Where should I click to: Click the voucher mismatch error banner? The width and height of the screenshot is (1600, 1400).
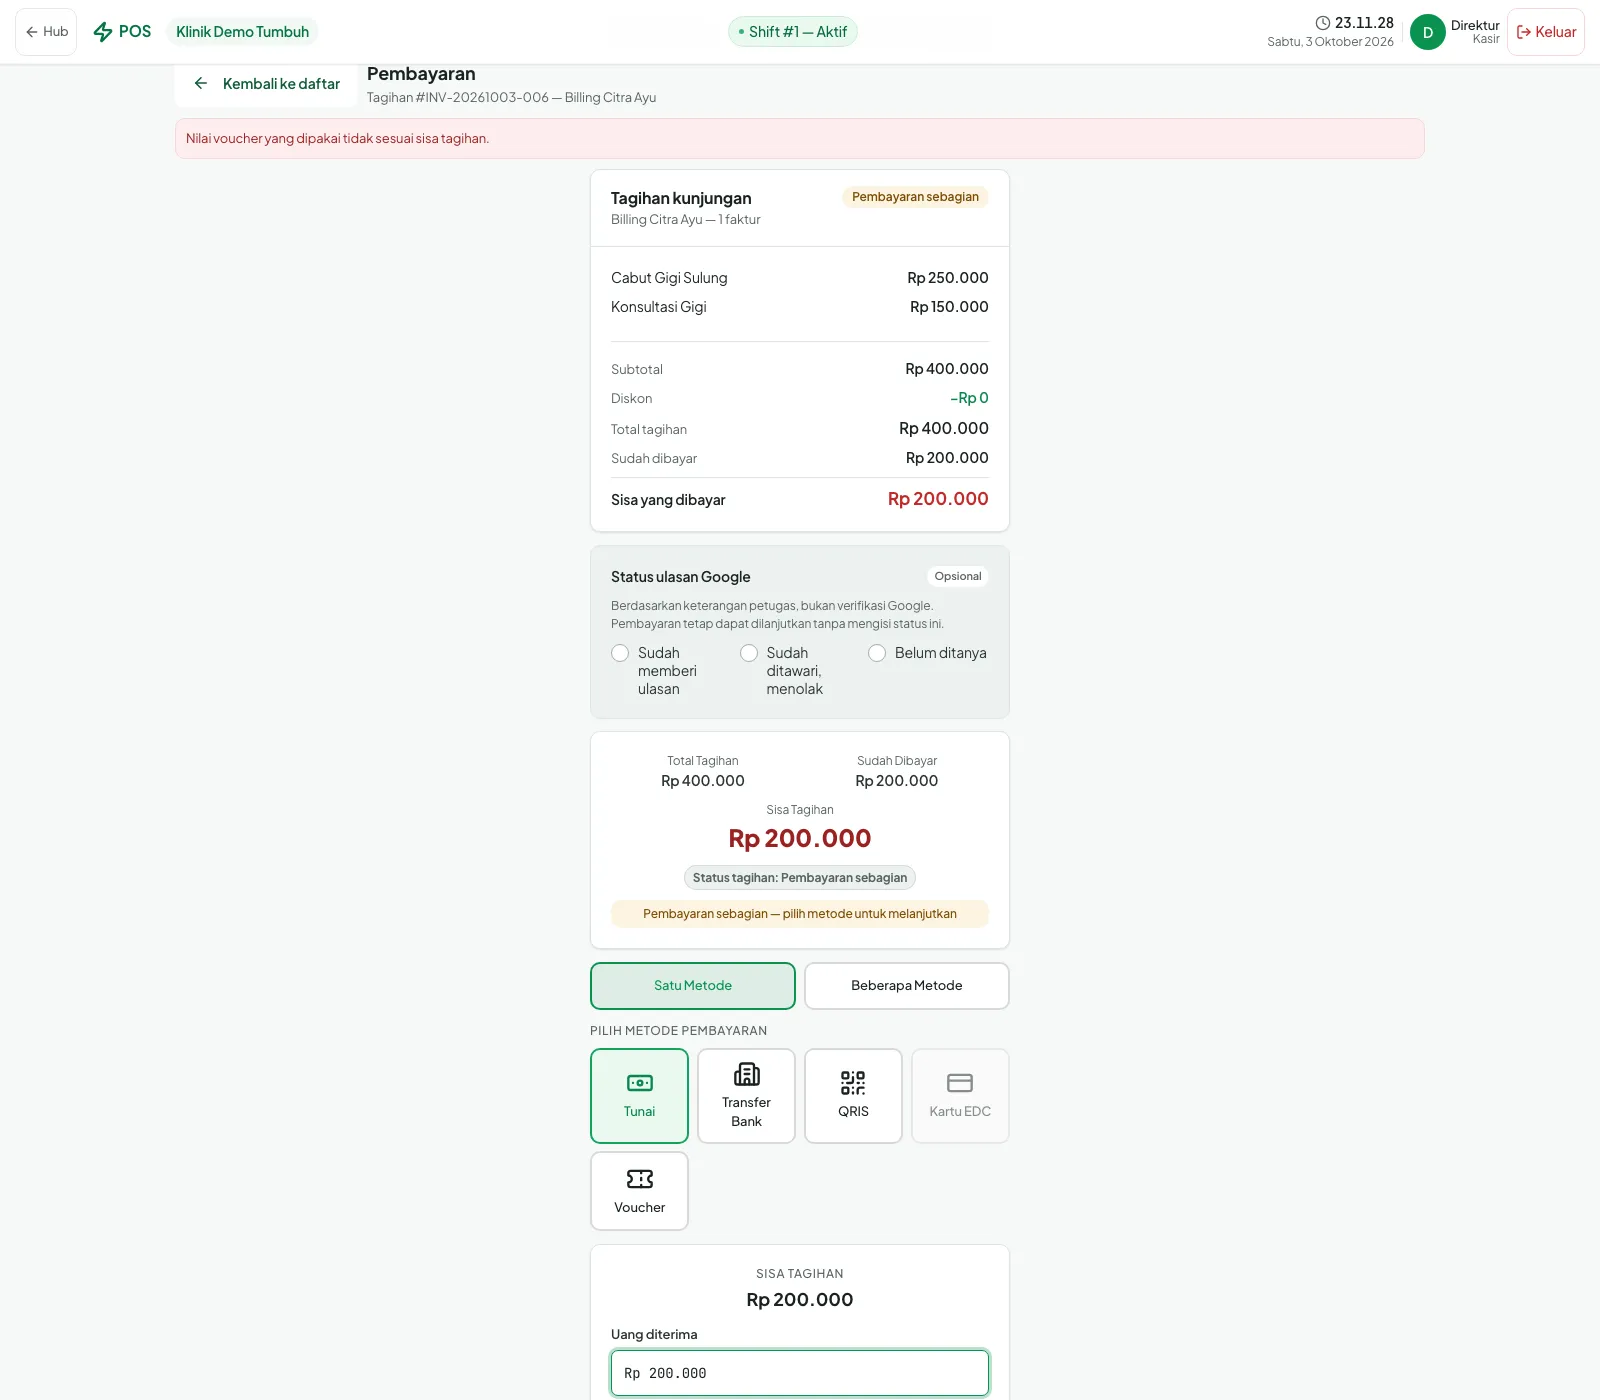pyautogui.click(x=800, y=139)
